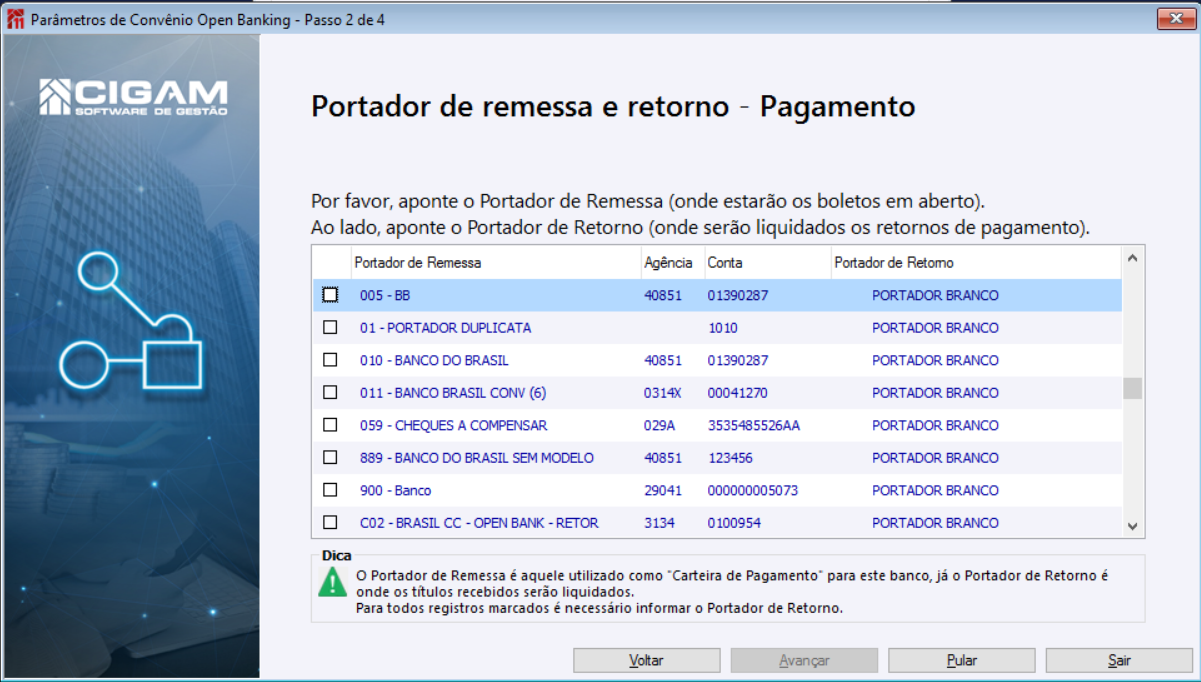Click the agência value 29041
Screen dimensions: 1201x682
pos(663,491)
